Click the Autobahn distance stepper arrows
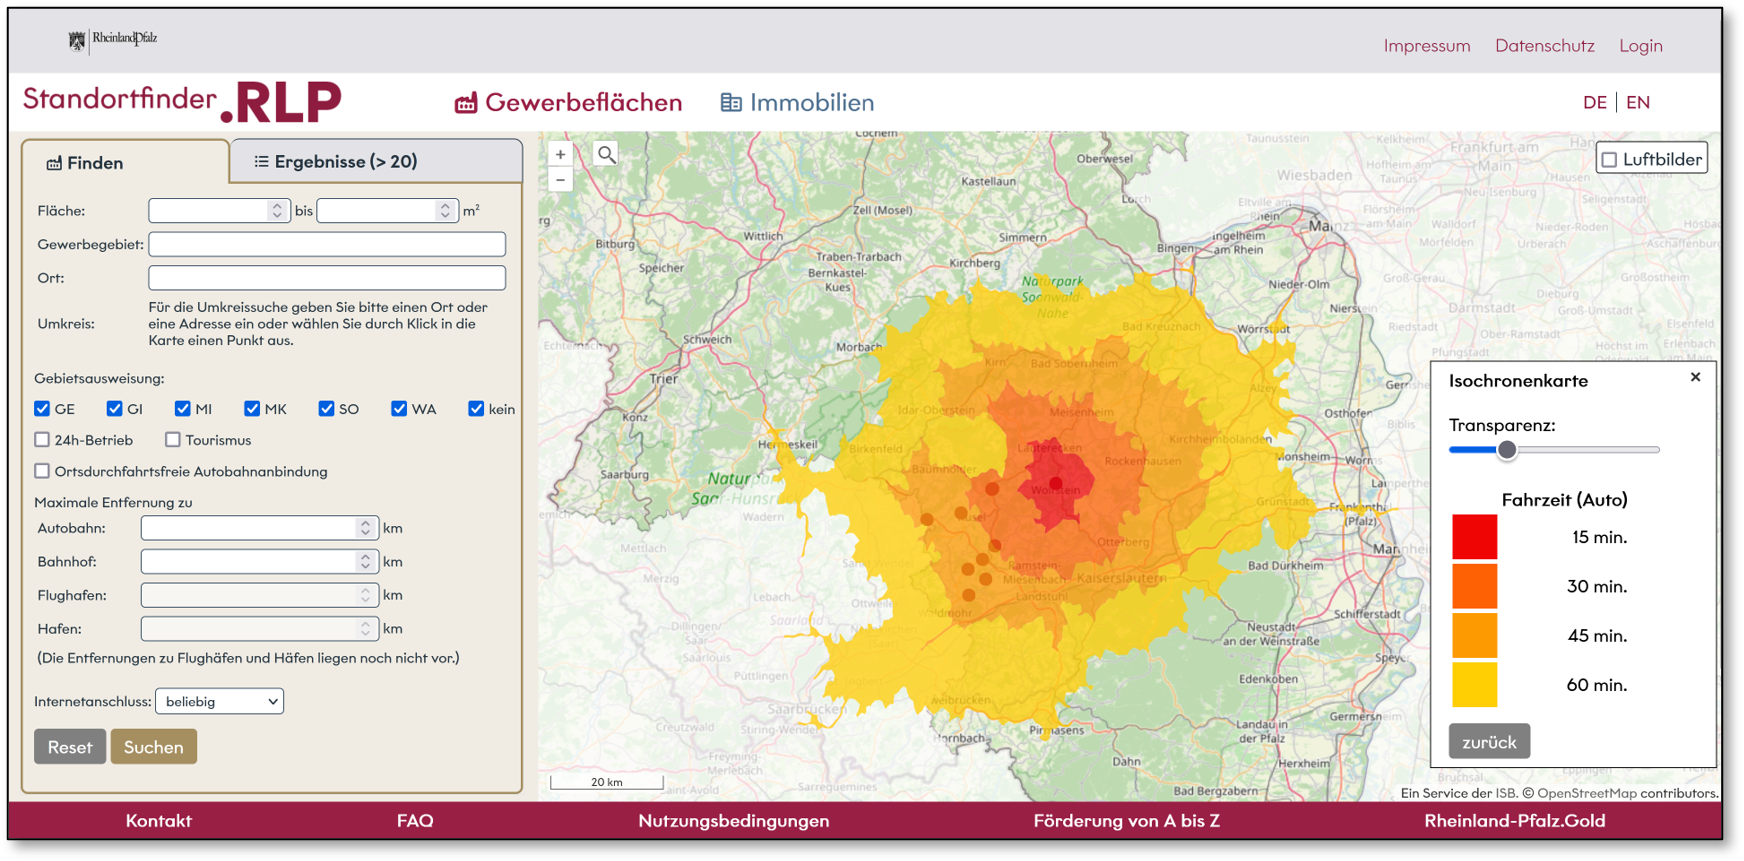Viewport: 1744px width, 861px height. [x=365, y=528]
